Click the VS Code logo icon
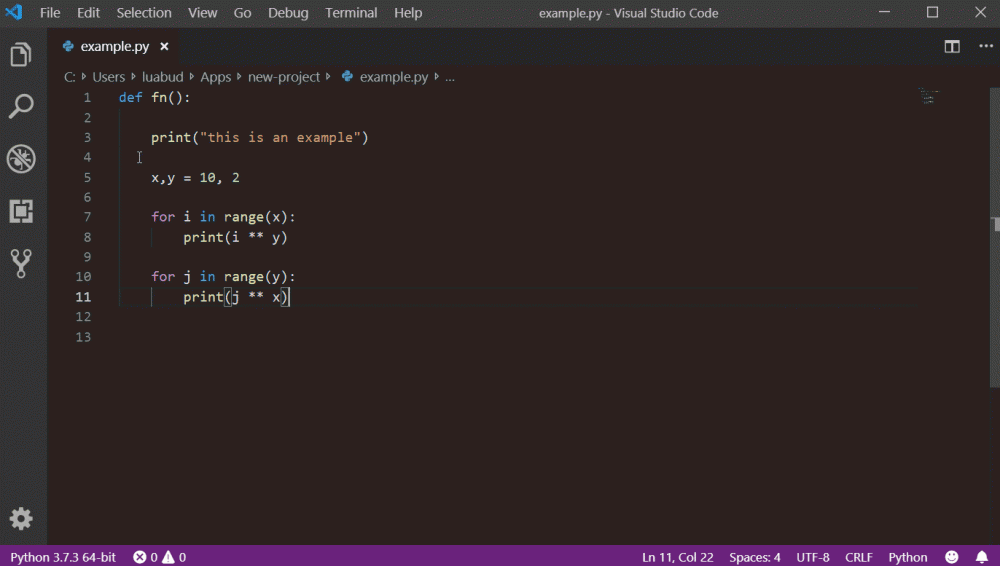1000x566 pixels. tap(13, 12)
